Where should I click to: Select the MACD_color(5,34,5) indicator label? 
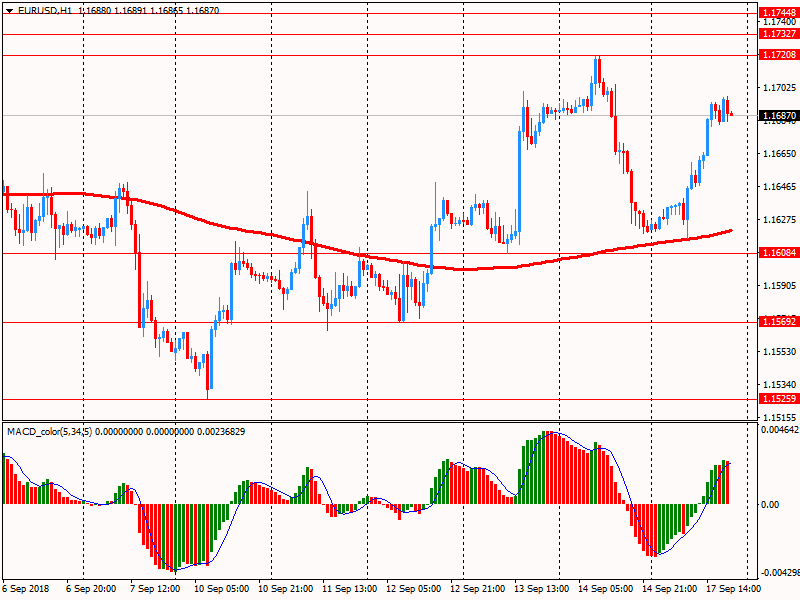(x=50, y=432)
